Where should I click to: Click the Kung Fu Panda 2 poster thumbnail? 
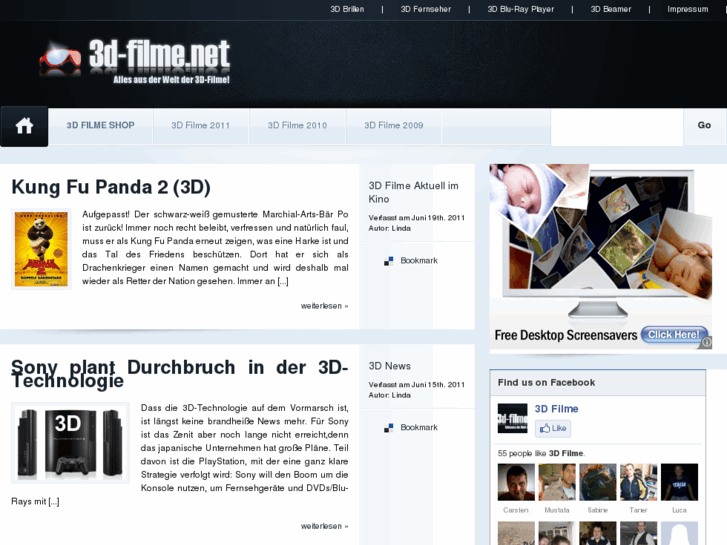pos(41,250)
